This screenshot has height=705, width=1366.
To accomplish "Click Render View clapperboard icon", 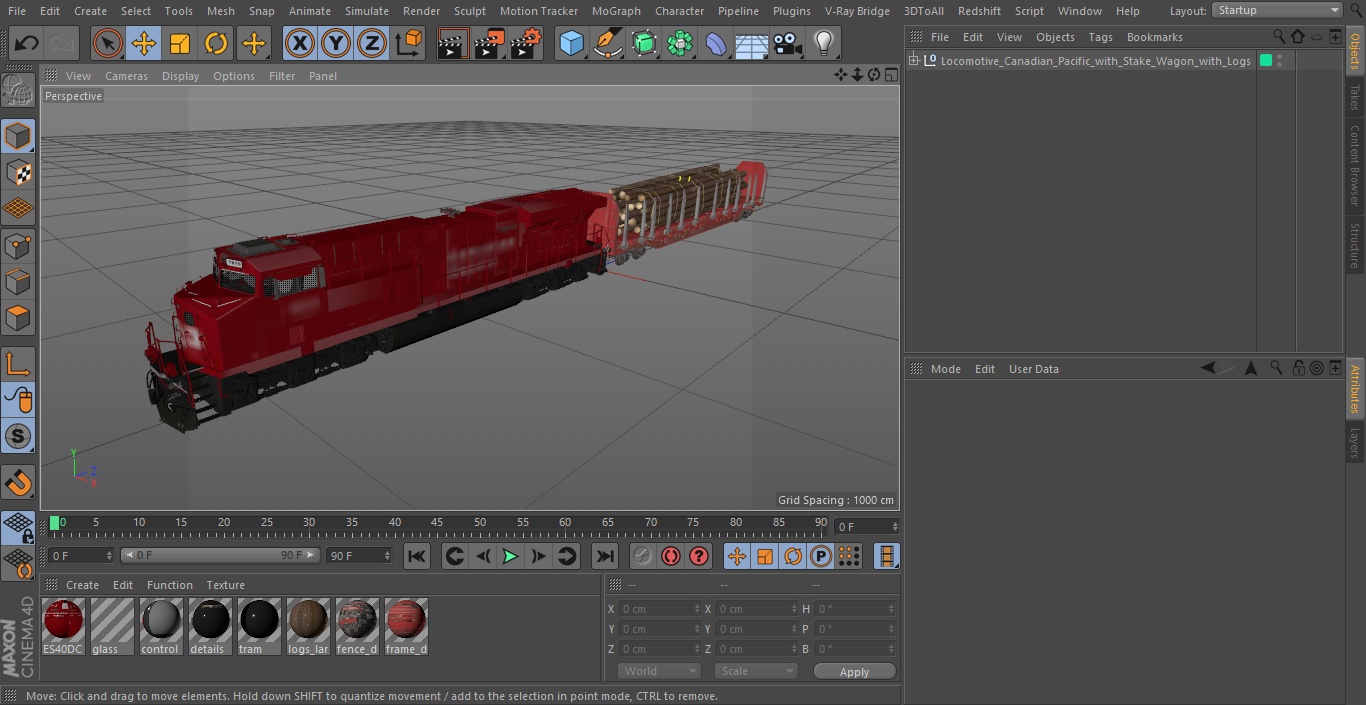I will 453,43.
